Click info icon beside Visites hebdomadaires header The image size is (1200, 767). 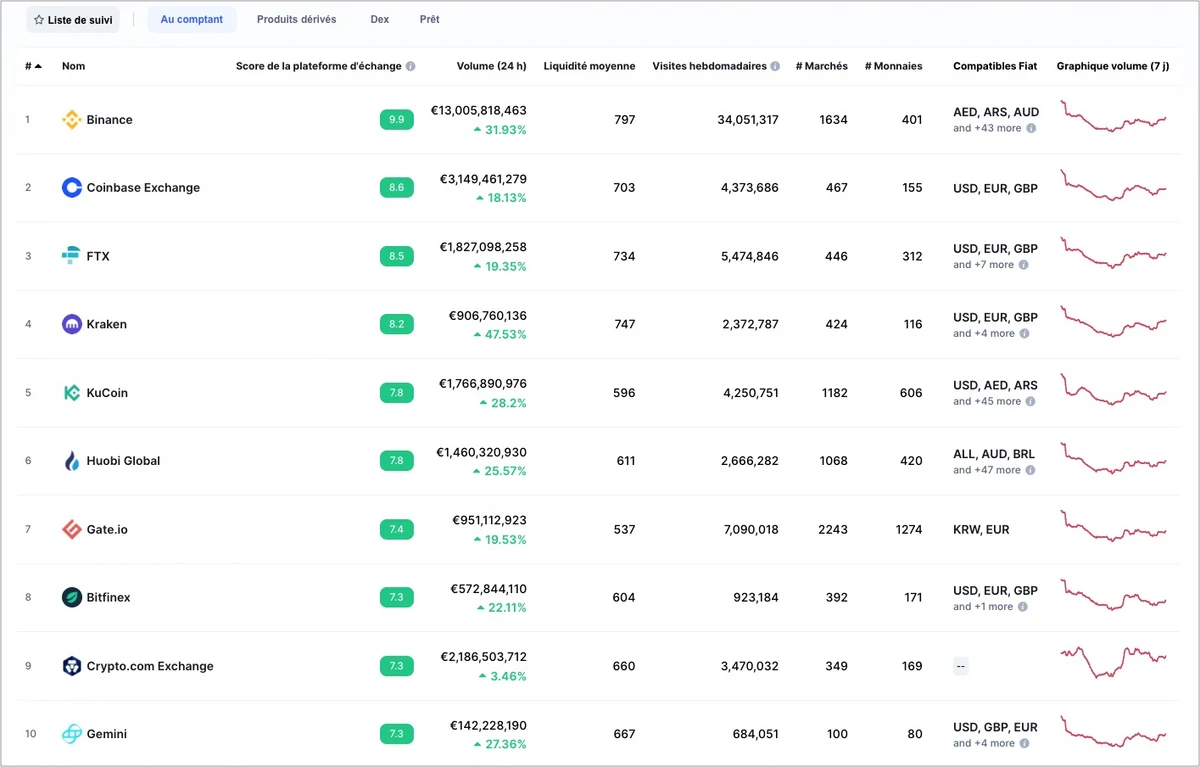coord(776,66)
